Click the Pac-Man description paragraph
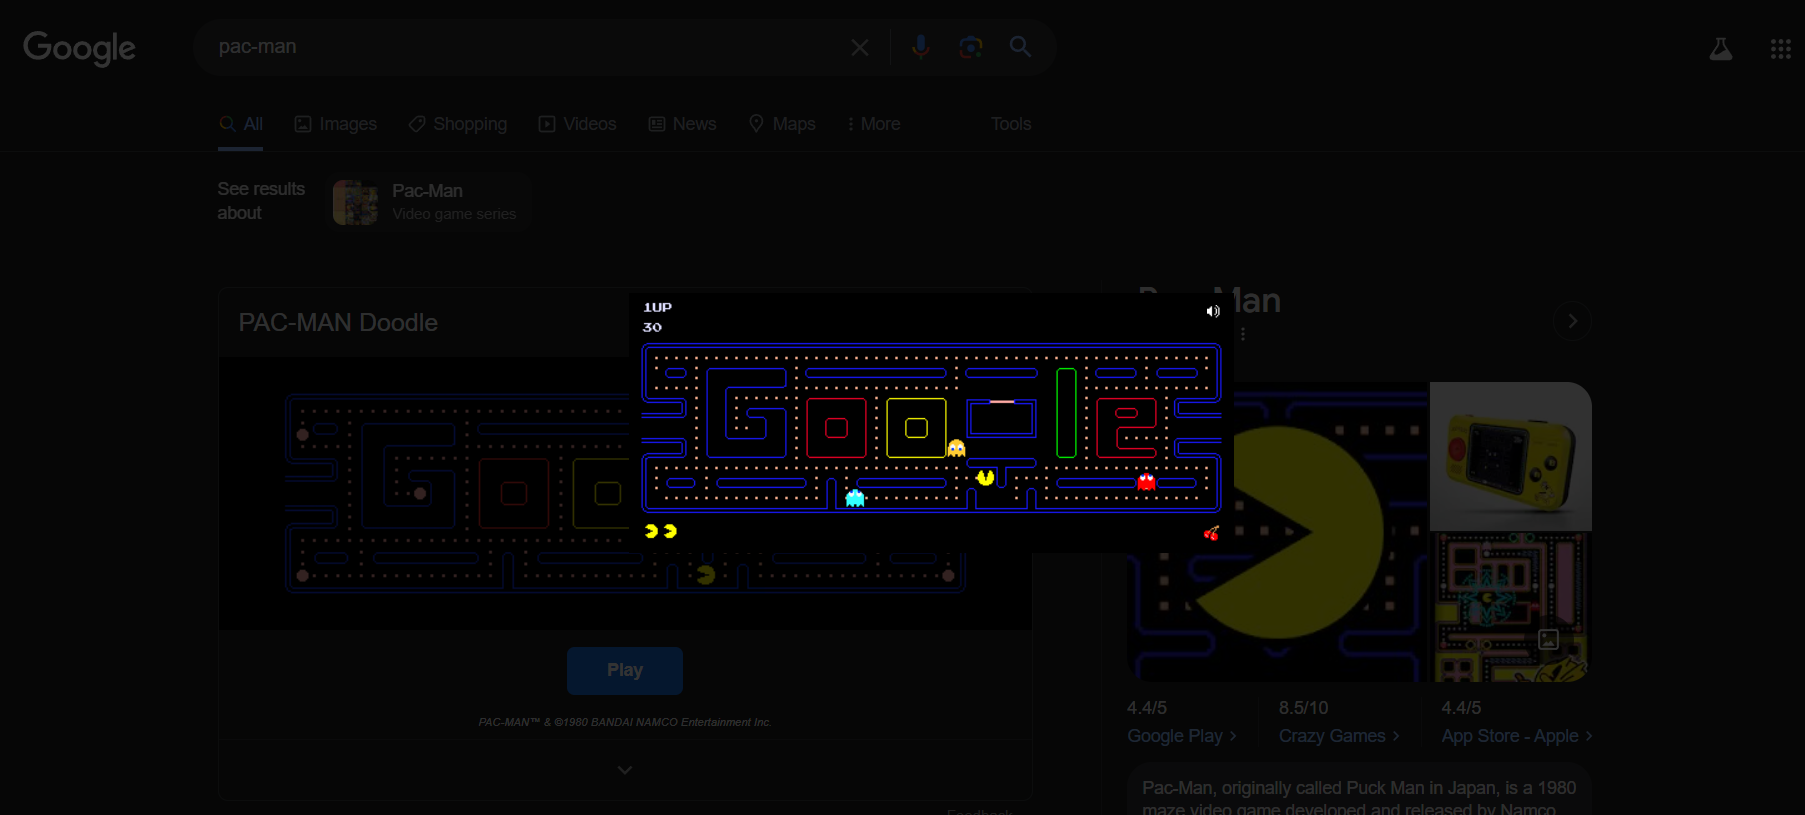This screenshot has width=1805, height=815. 1359,799
